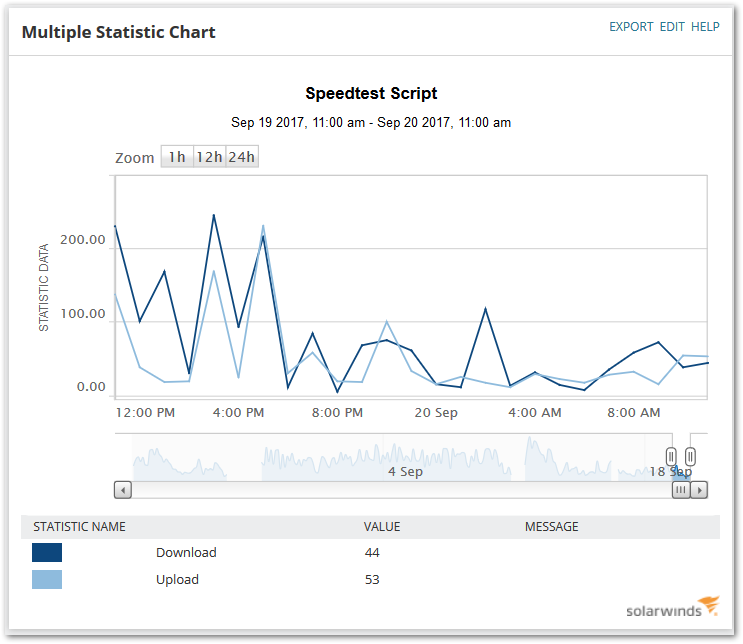Click the Upload light blue color swatch
This screenshot has height=644, width=743.
pyautogui.click(x=47, y=580)
